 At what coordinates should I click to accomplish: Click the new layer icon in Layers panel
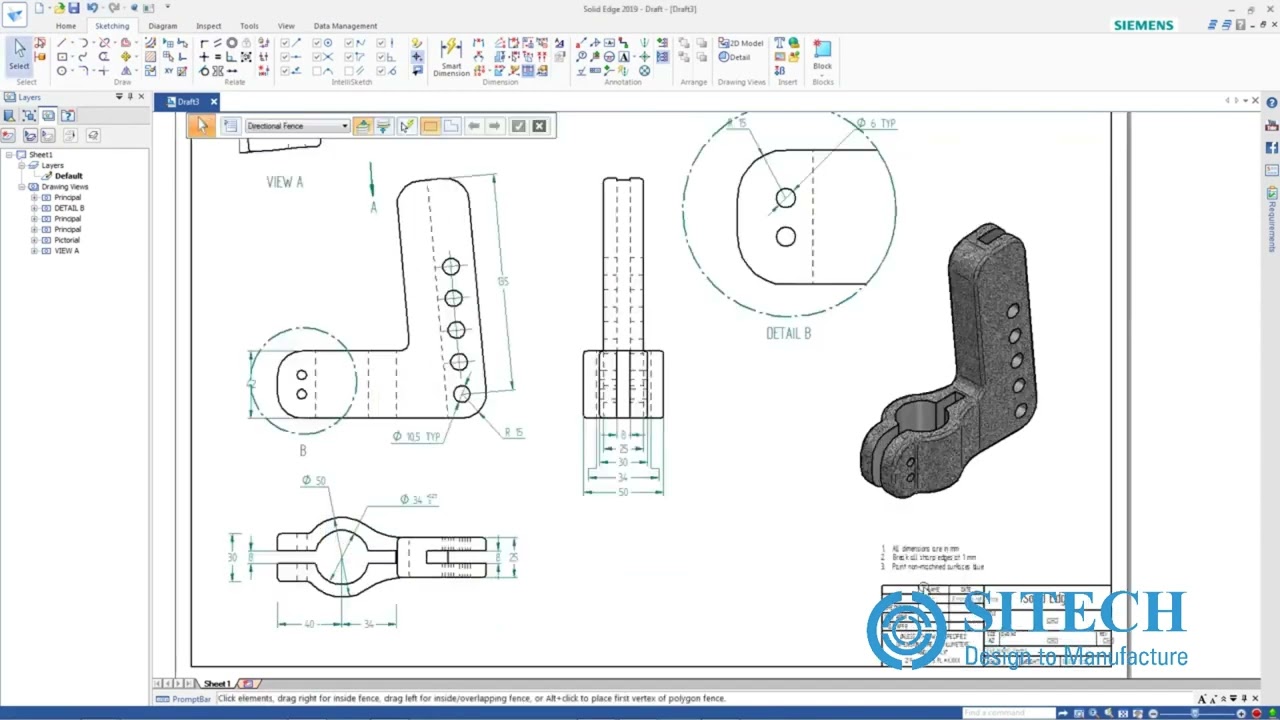click(8, 135)
